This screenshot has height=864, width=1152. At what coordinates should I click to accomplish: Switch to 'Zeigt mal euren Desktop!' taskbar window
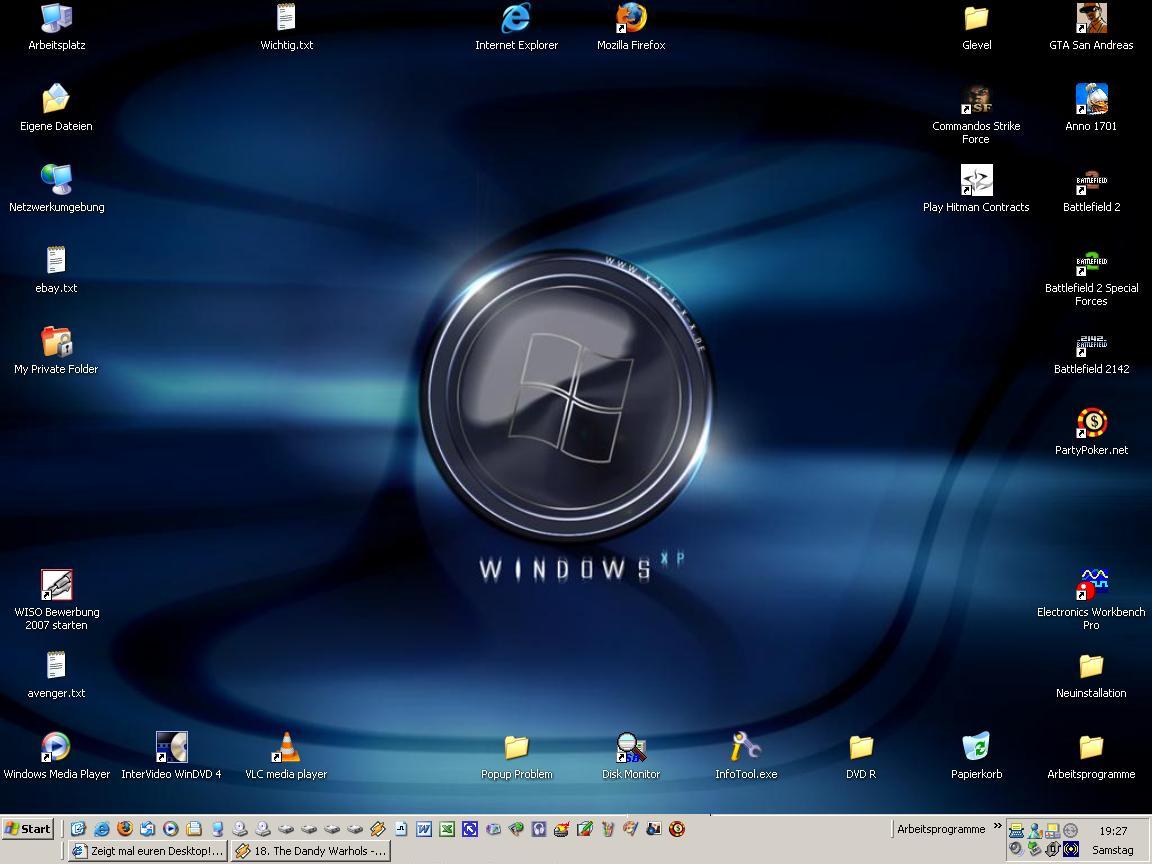click(x=148, y=851)
